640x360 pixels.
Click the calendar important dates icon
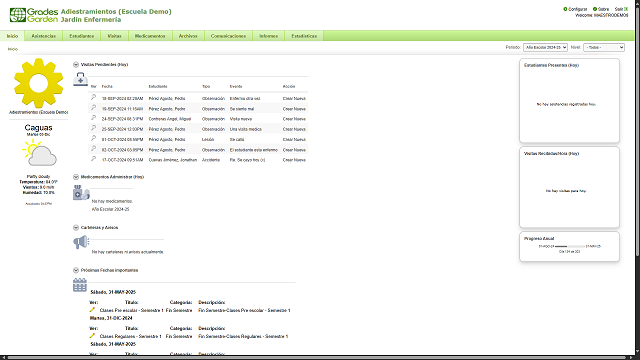coord(80,285)
